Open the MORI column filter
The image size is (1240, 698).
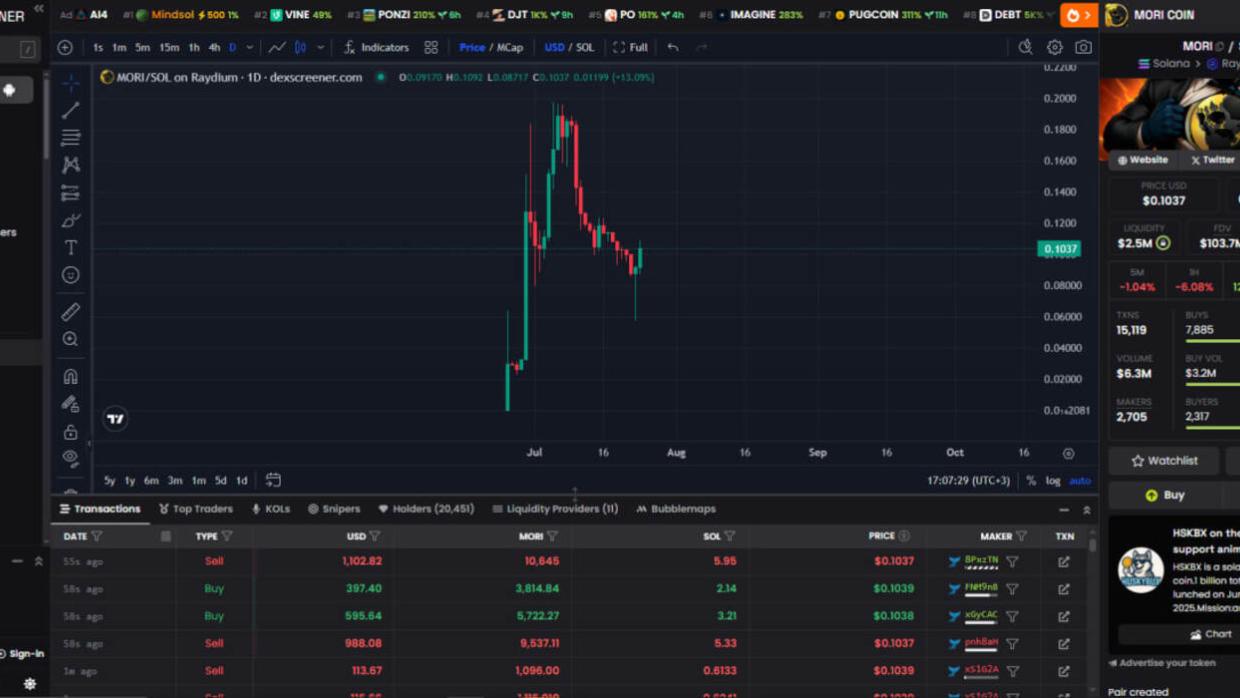coord(552,536)
